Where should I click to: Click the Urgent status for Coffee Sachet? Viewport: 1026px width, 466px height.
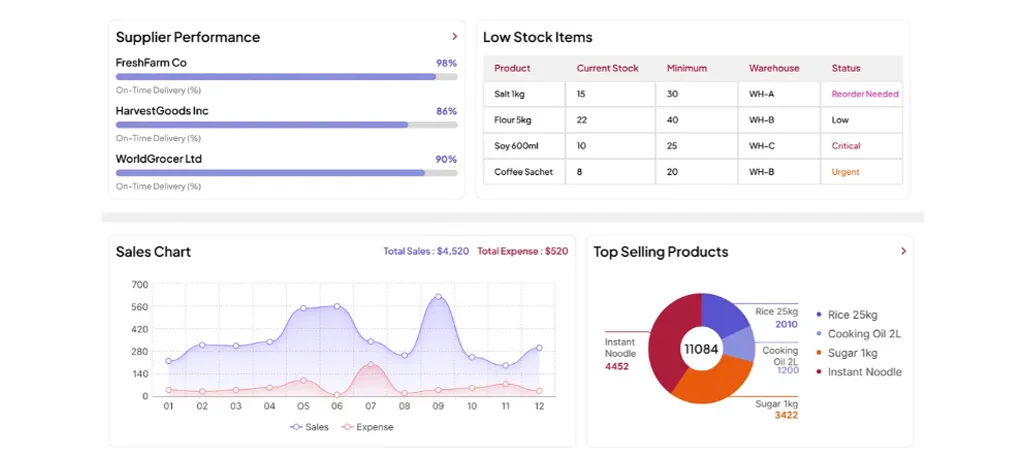point(845,172)
